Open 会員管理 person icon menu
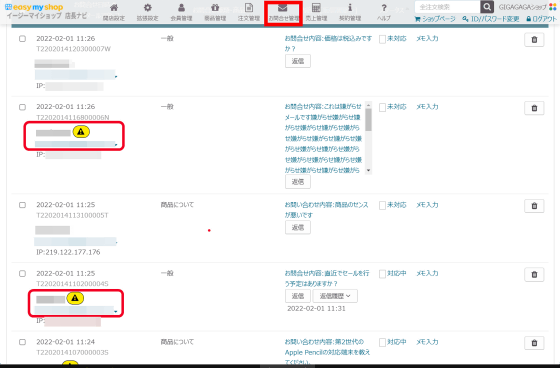Viewport: 560px width, 368px height. [181, 12]
